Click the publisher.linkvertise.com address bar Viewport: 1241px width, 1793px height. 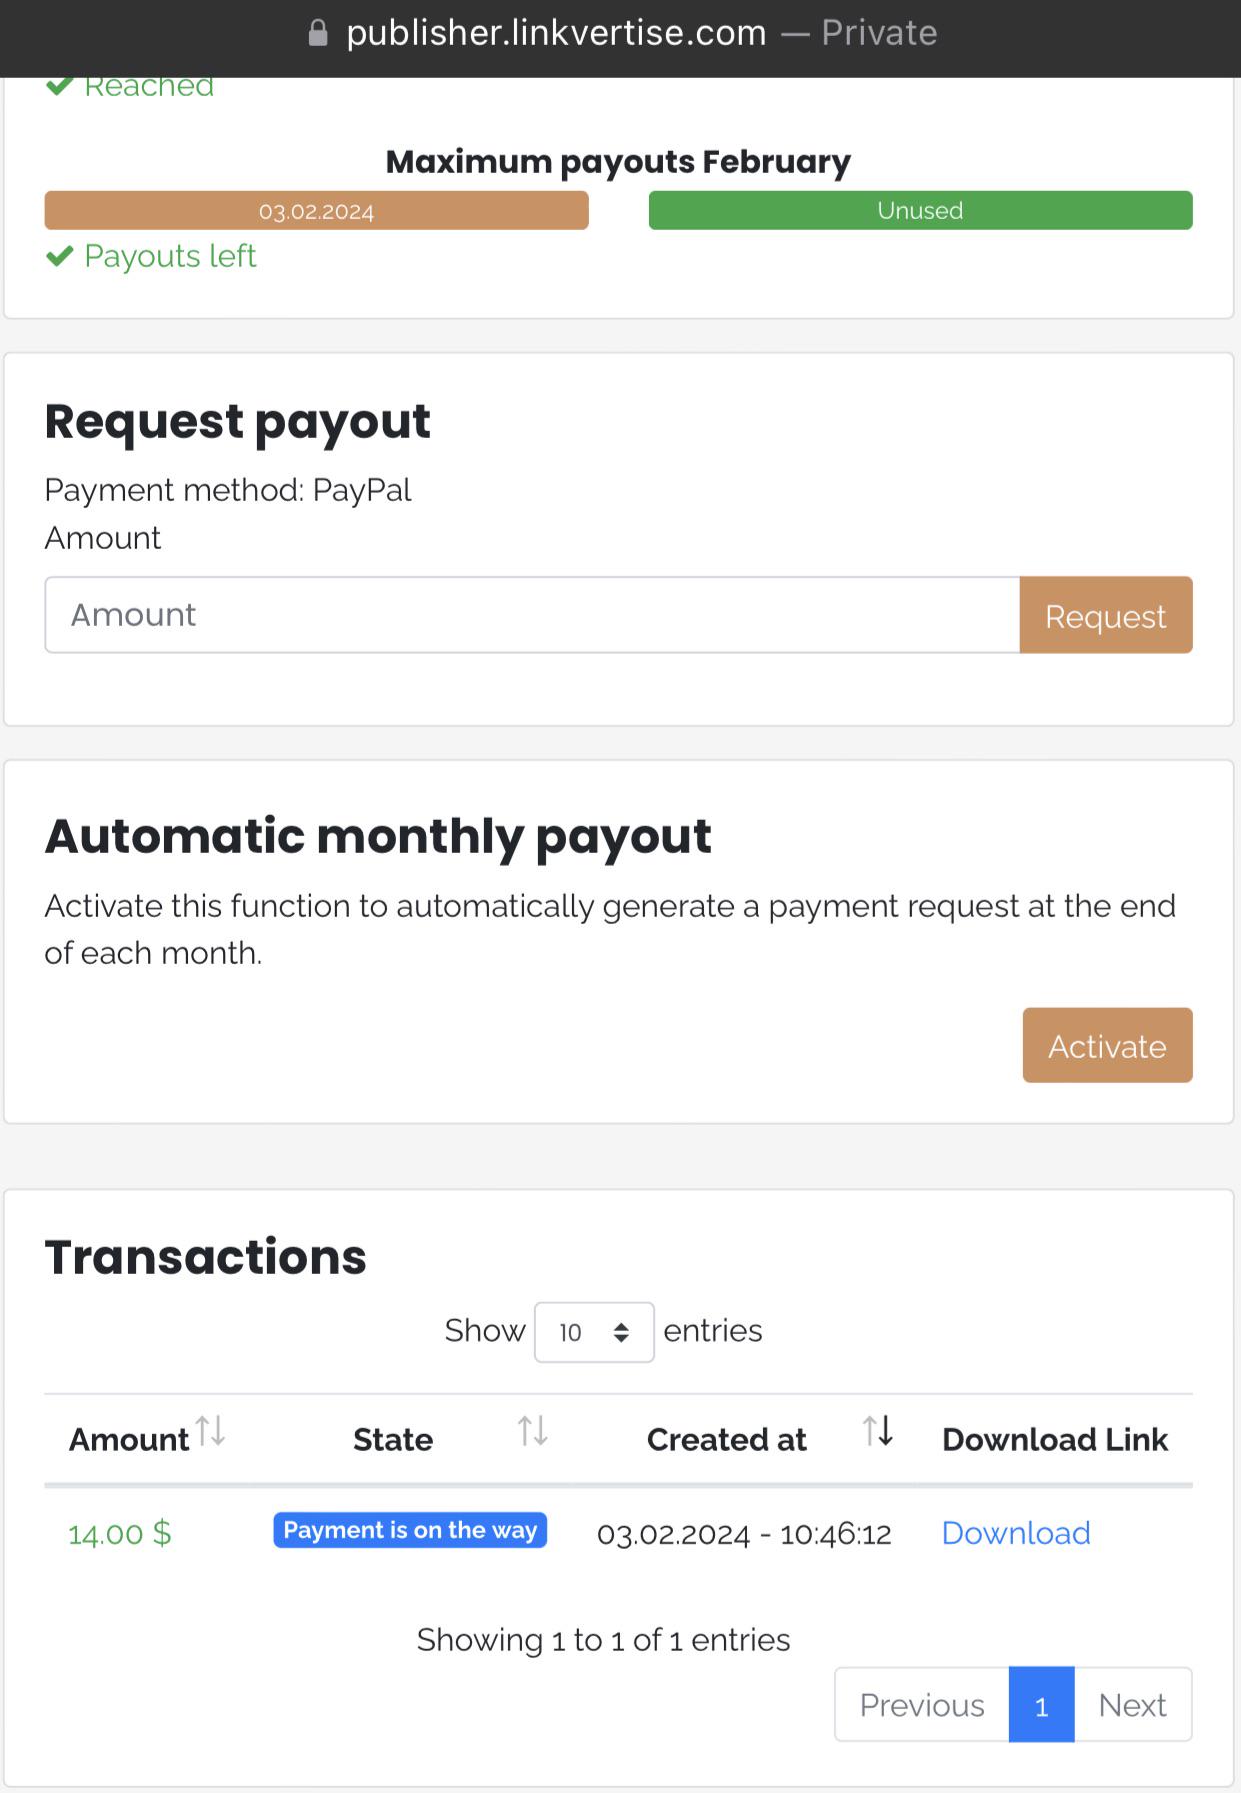click(x=556, y=34)
